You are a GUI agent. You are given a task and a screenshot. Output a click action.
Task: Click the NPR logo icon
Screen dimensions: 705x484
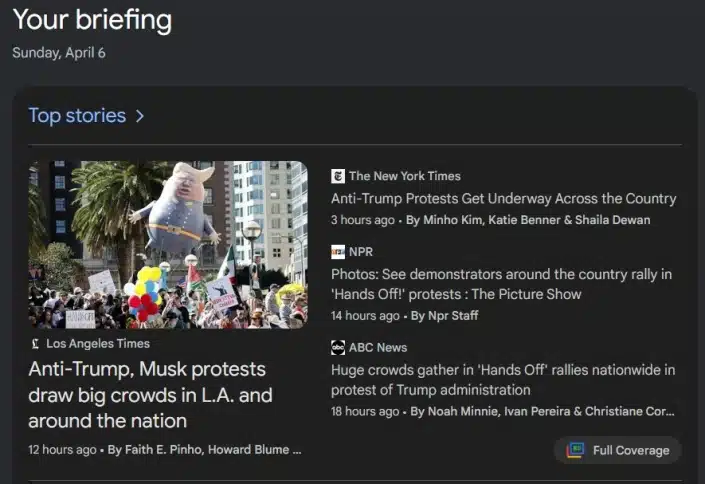tap(338, 252)
